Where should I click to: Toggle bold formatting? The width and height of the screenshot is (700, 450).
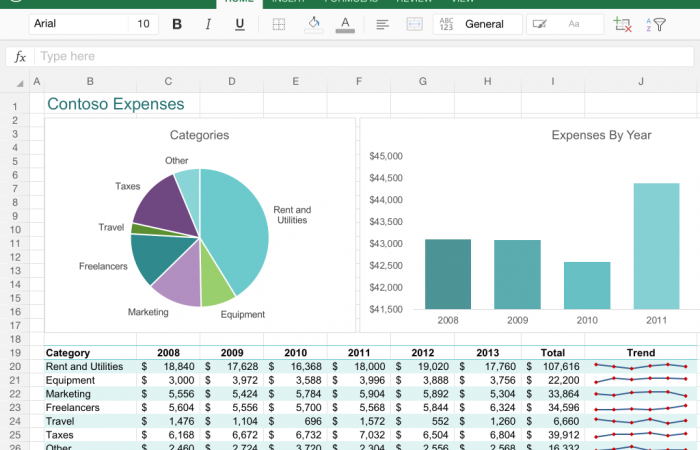pyautogui.click(x=177, y=24)
